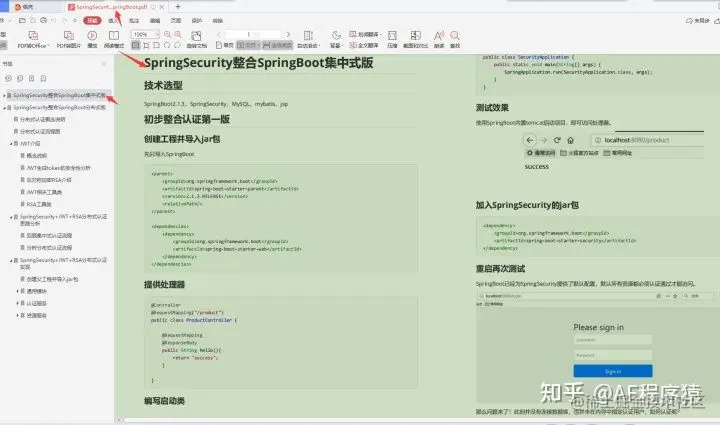Click the page number input field
Screen dimensions: 720x425
[x=253, y=34]
